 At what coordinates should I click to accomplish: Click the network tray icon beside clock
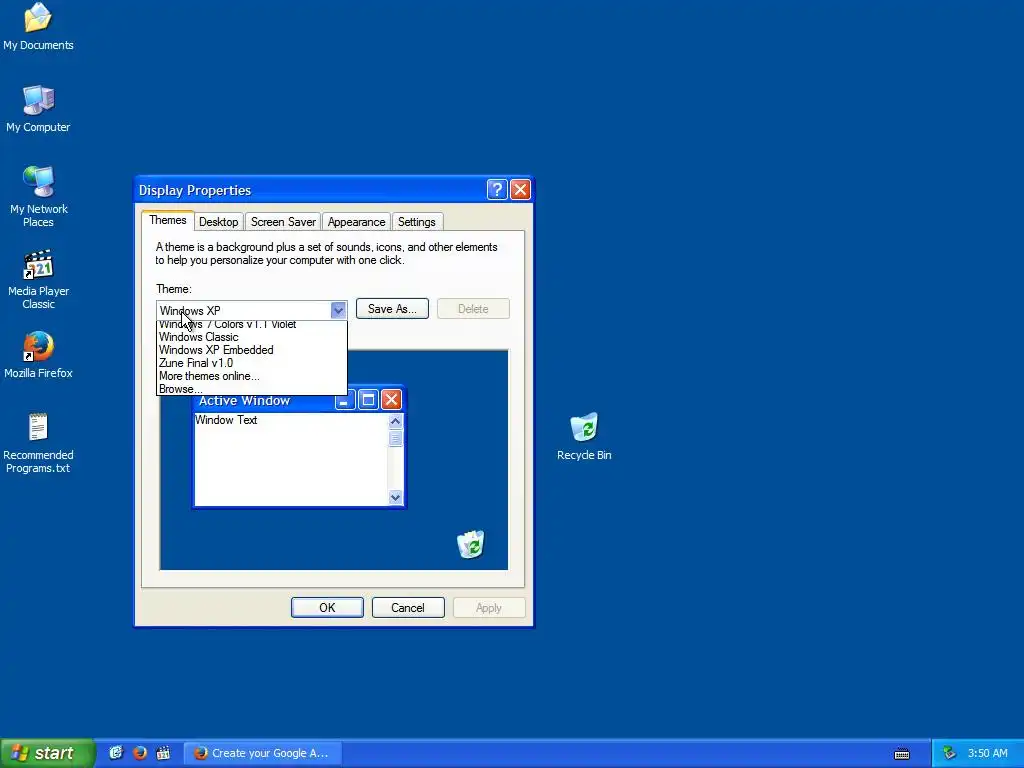click(x=949, y=753)
